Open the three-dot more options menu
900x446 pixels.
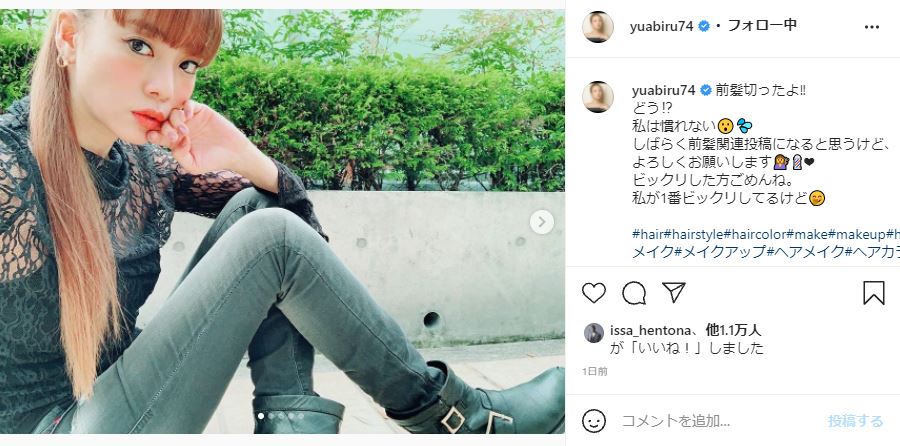(871, 26)
